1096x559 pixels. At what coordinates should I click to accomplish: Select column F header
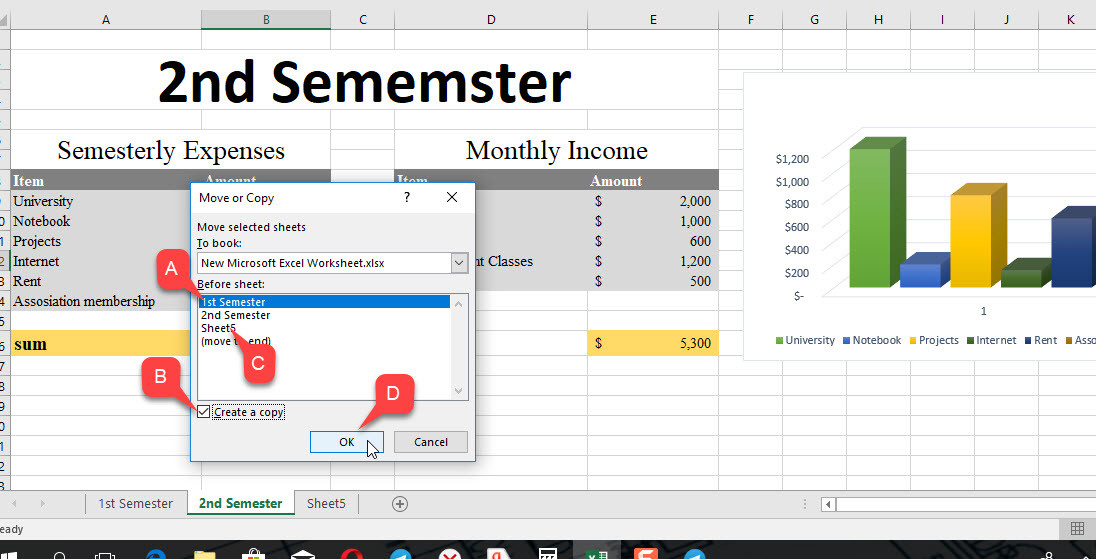tap(751, 20)
